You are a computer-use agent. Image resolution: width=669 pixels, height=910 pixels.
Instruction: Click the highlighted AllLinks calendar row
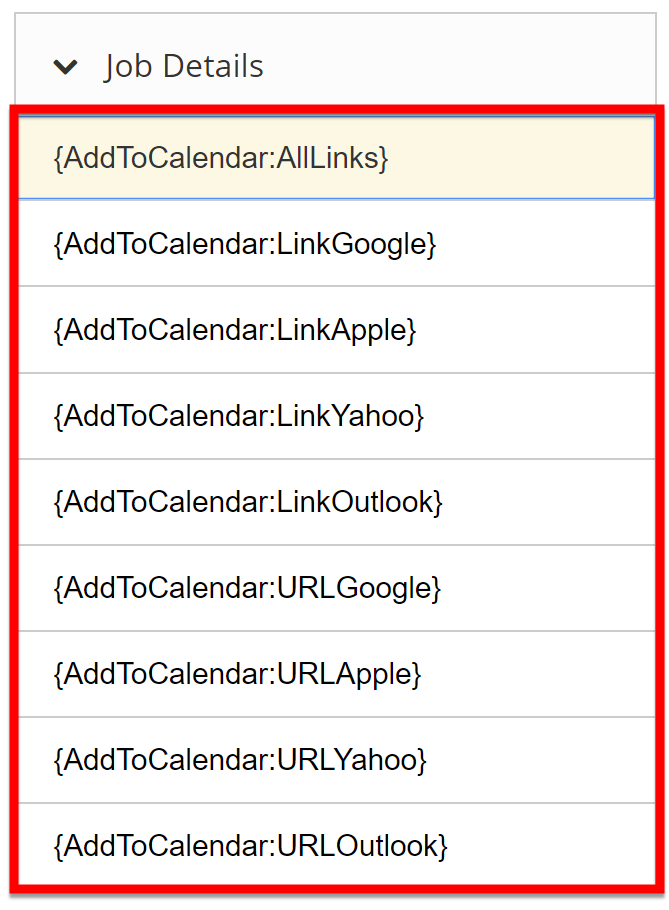(336, 158)
